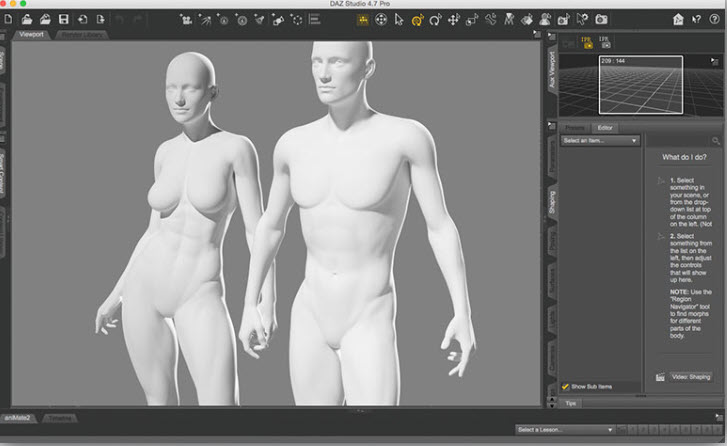Toggle the Show Sub Items checkbox
This screenshot has width=727, height=446.
click(x=566, y=386)
